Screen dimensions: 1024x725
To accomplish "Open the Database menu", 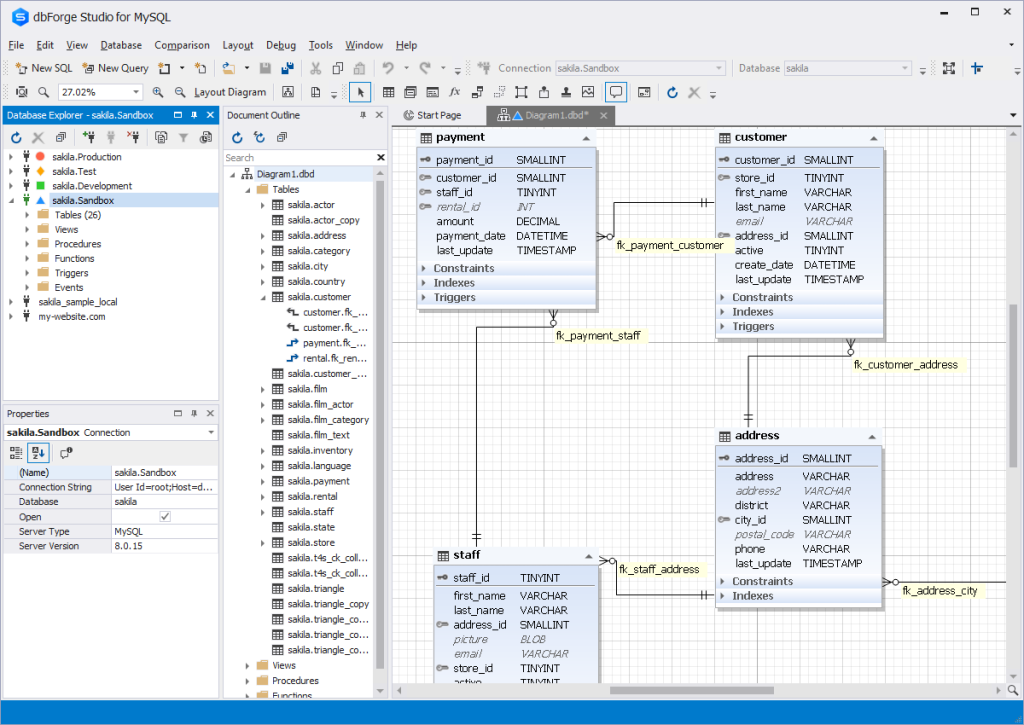I will 121,45.
